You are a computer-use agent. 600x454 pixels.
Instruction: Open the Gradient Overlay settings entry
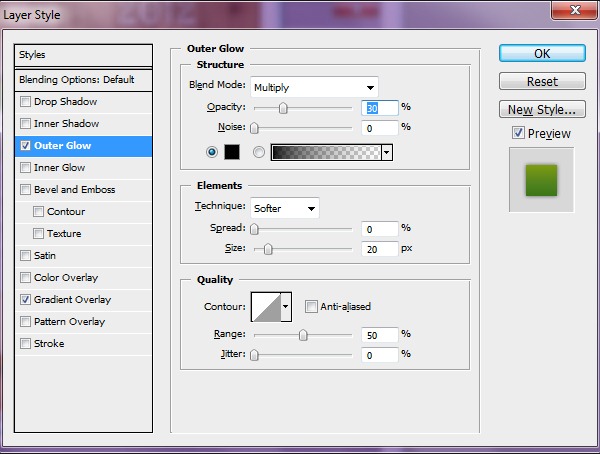pyautogui.click(x=72, y=299)
